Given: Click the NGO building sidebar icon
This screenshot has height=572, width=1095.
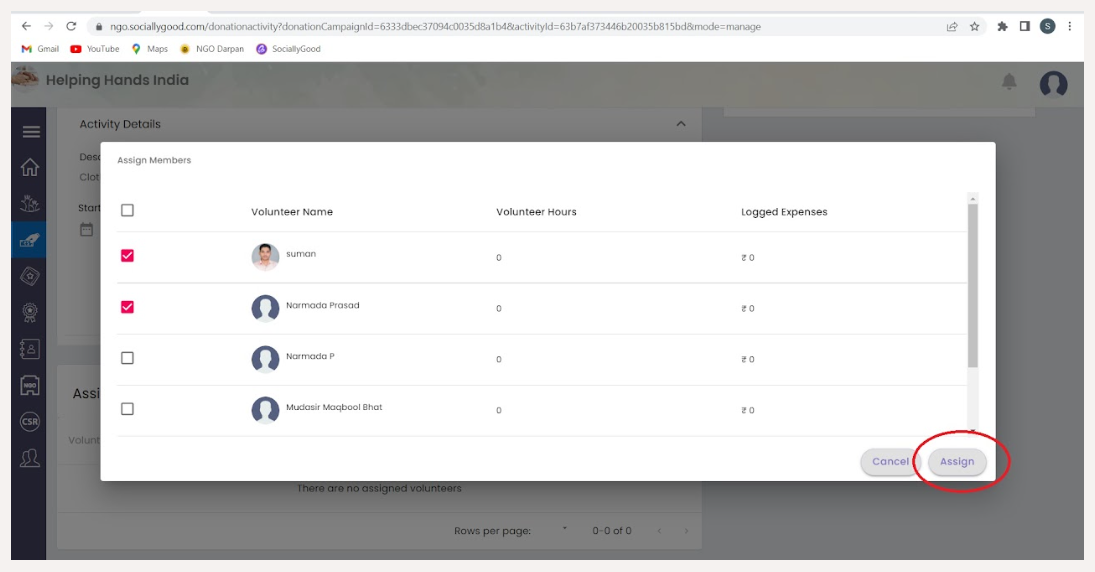Looking at the screenshot, I should pyautogui.click(x=30, y=386).
